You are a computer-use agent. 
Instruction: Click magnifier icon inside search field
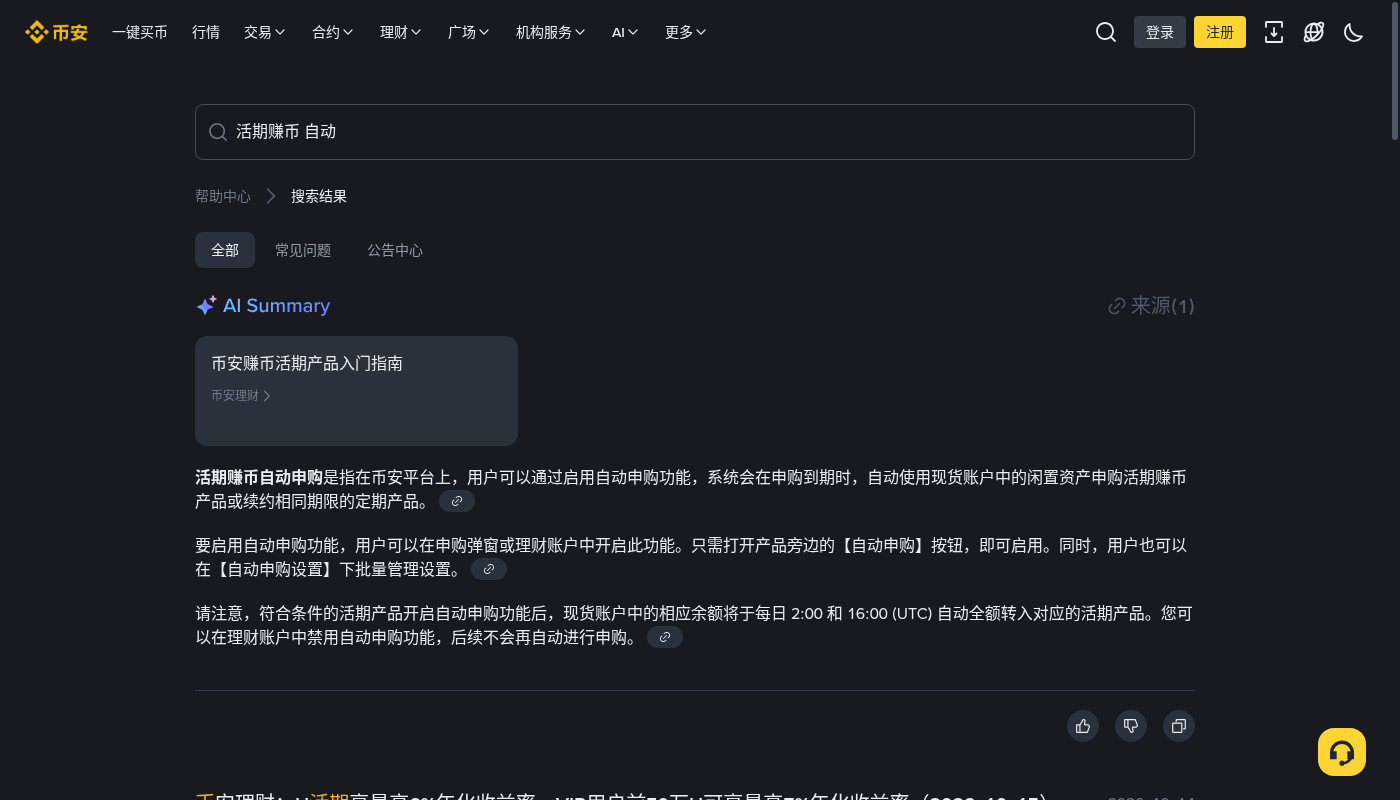(218, 132)
